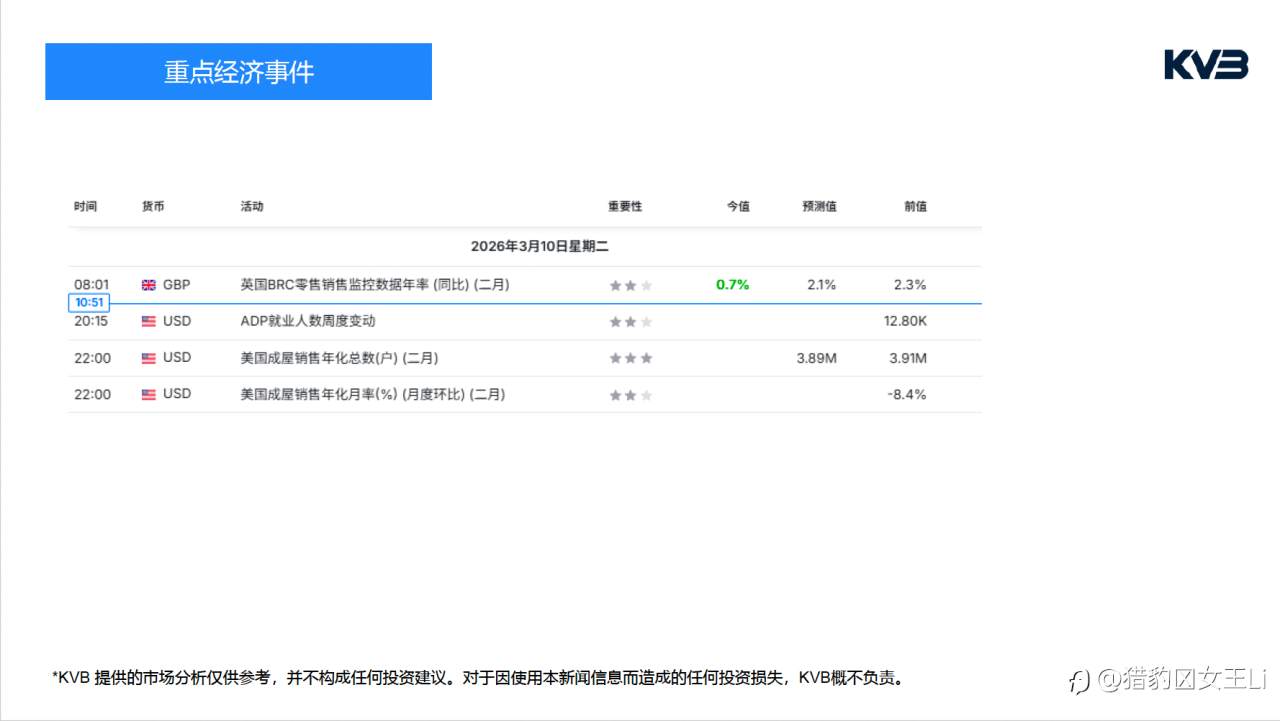The height and width of the screenshot is (721, 1280).
Task: Click the 10:51 time badge marker
Action: tap(89, 302)
